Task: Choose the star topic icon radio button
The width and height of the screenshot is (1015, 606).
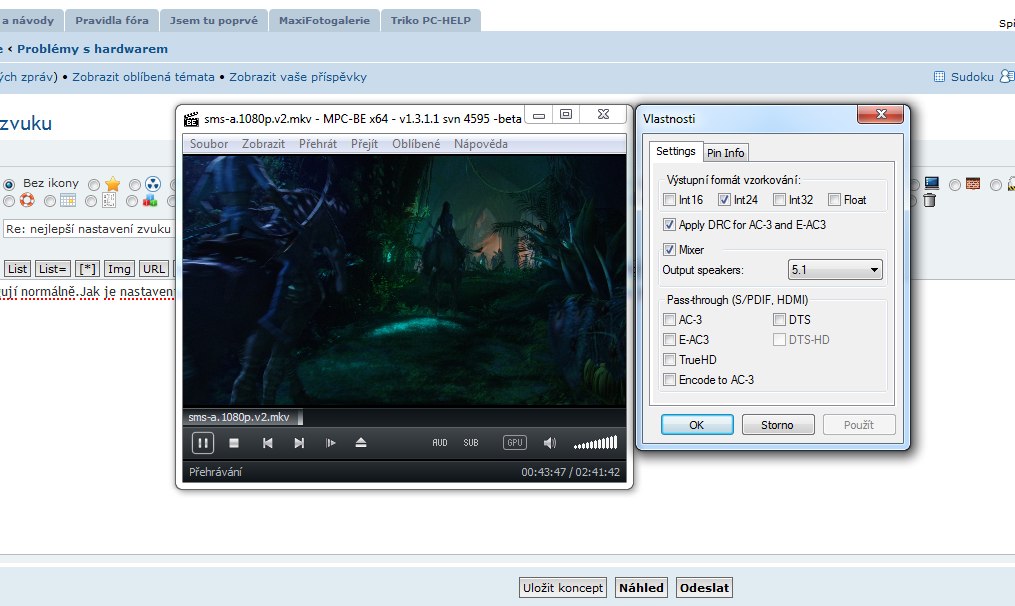Action: click(94, 185)
